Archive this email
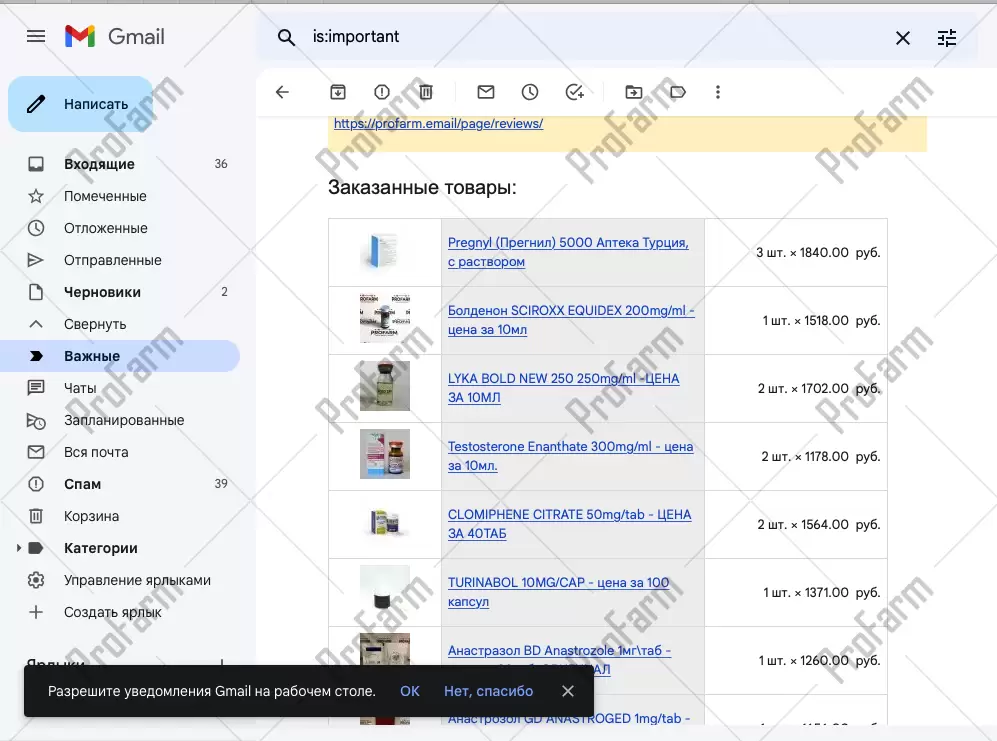This screenshot has height=741, width=997. [x=338, y=92]
